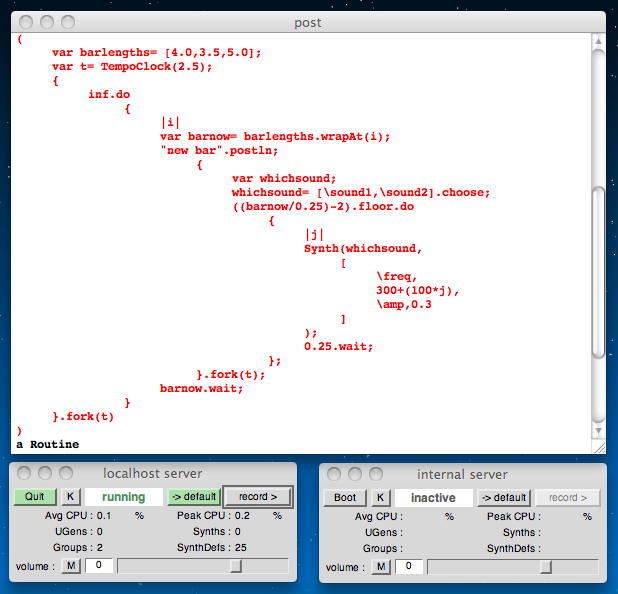Mute the internal server with M button

tap(380, 566)
